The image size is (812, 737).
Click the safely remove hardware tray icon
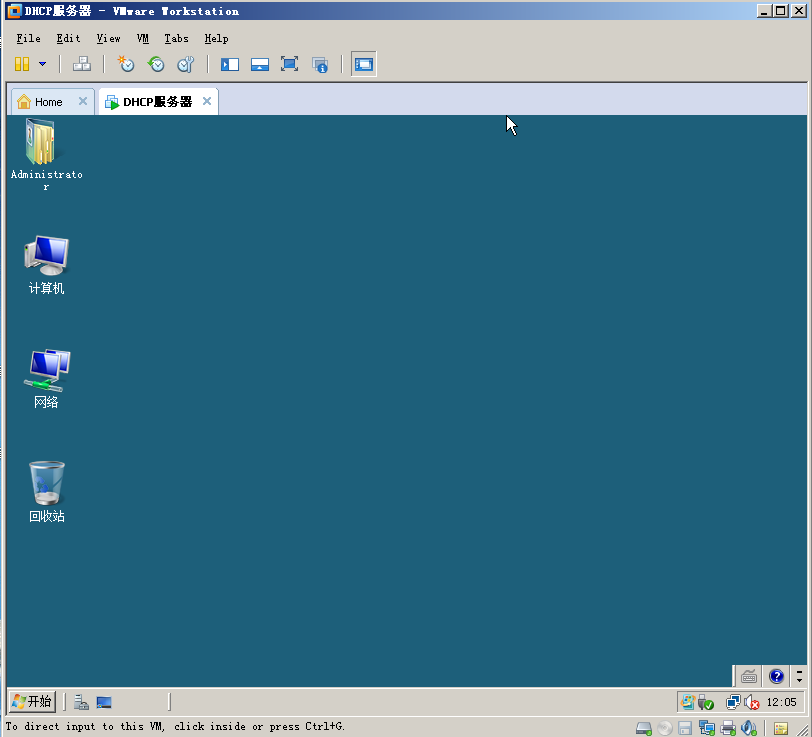point(705,702)
